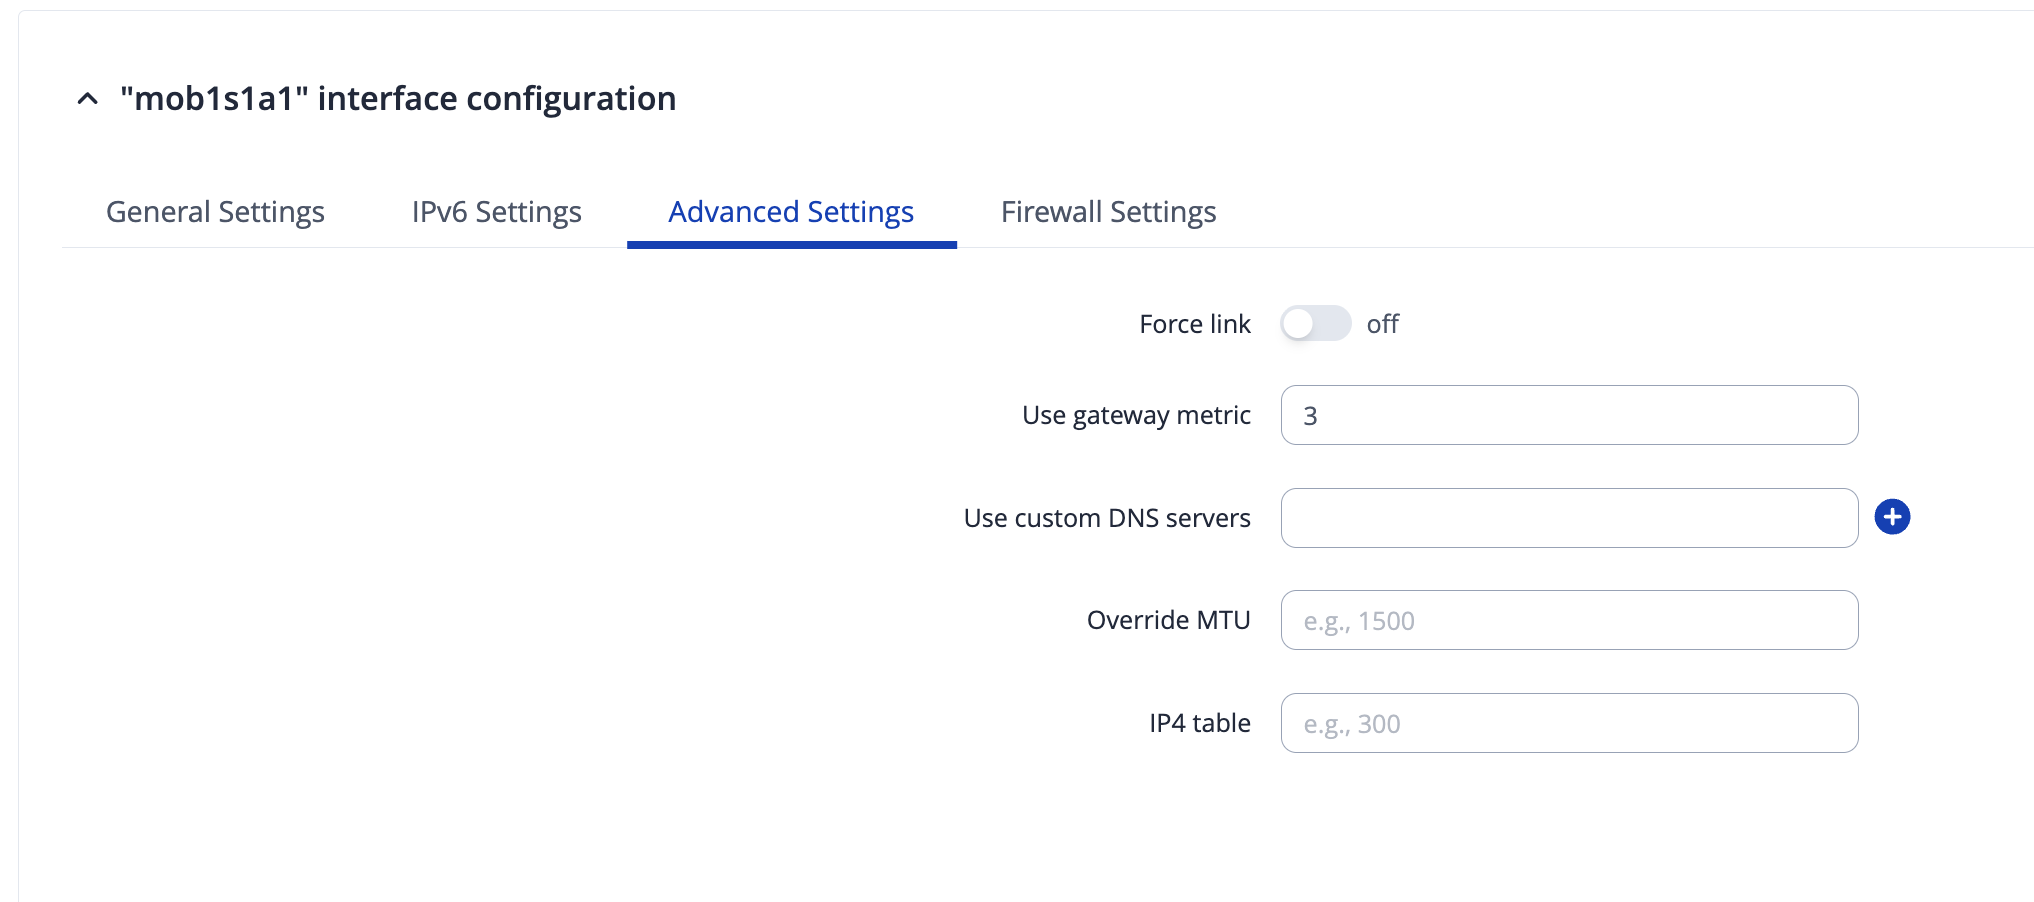
Task: Select the Advanced Settings tab
Action: [791, 212]
